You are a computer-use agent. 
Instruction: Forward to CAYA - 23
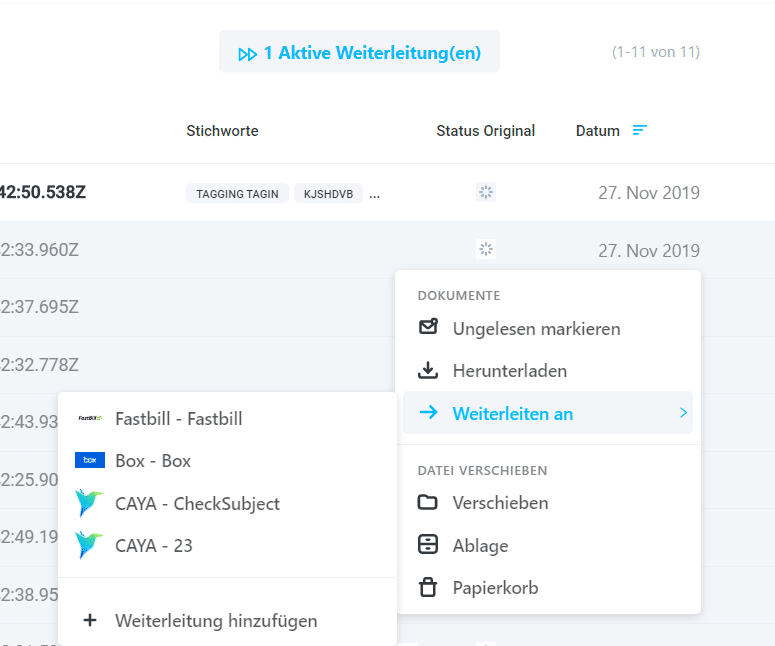tap(227, 546)
